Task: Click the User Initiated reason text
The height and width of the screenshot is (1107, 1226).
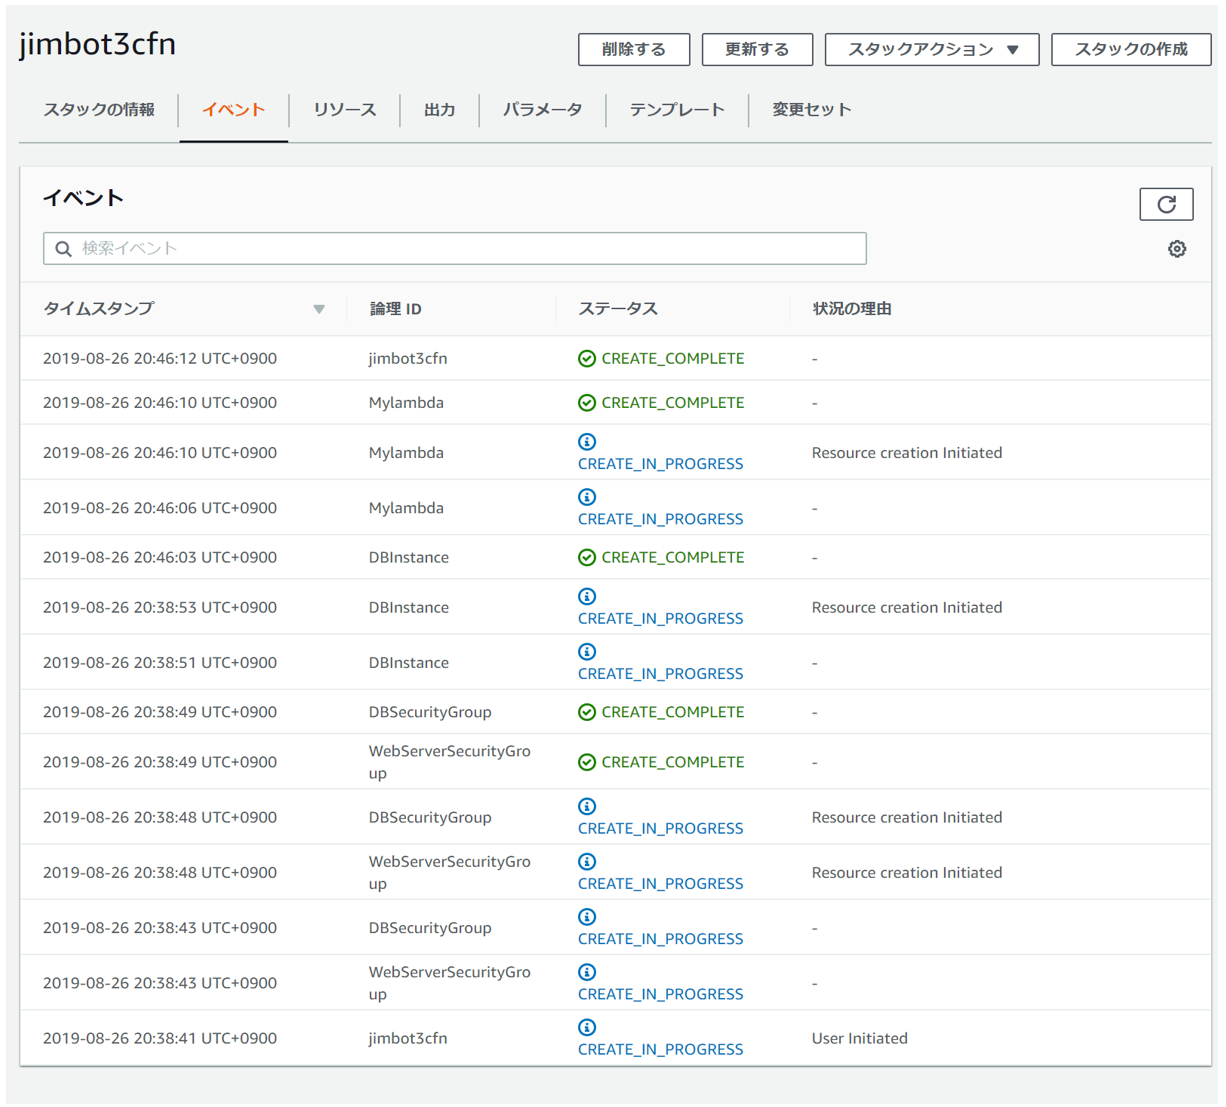Action: (x=860, y=1039)
